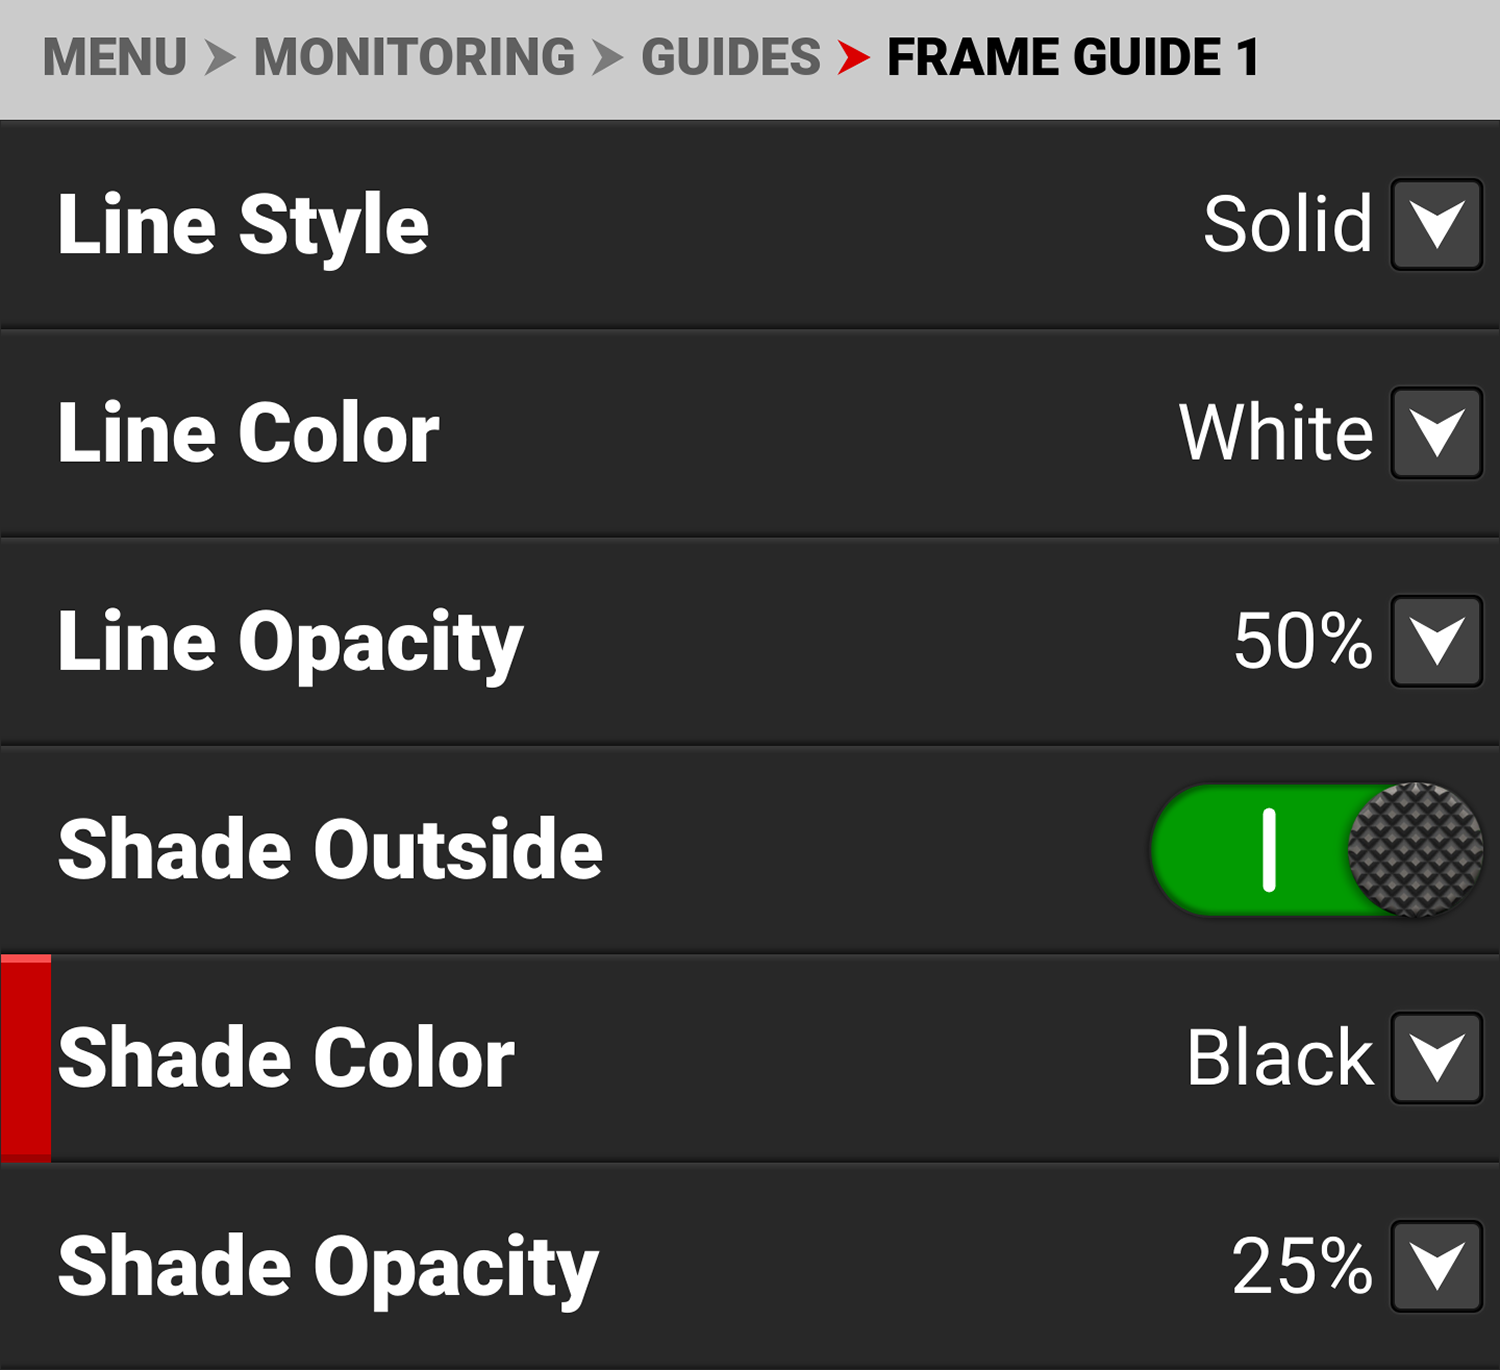Viewport: 1500px width, 1370px height.
Task: Open the Line Style dropdown arrow
Action: [x=1436, y=225]
